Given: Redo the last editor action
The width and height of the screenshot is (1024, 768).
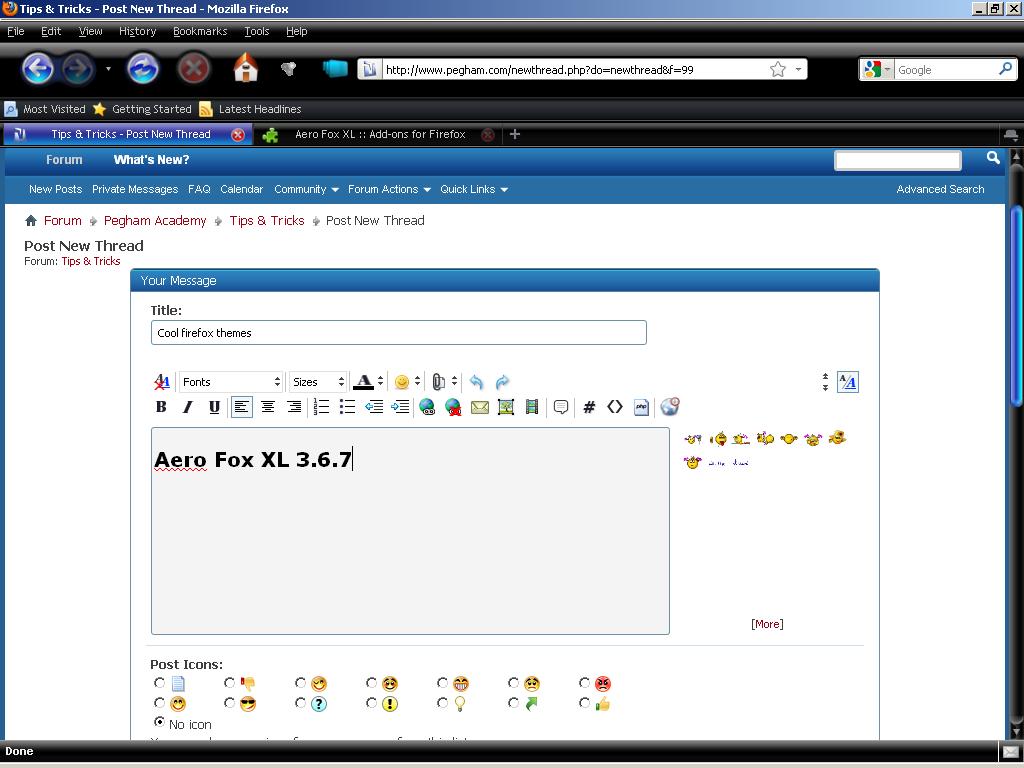Looking at the screenshot, I should [x=502, y=382].
